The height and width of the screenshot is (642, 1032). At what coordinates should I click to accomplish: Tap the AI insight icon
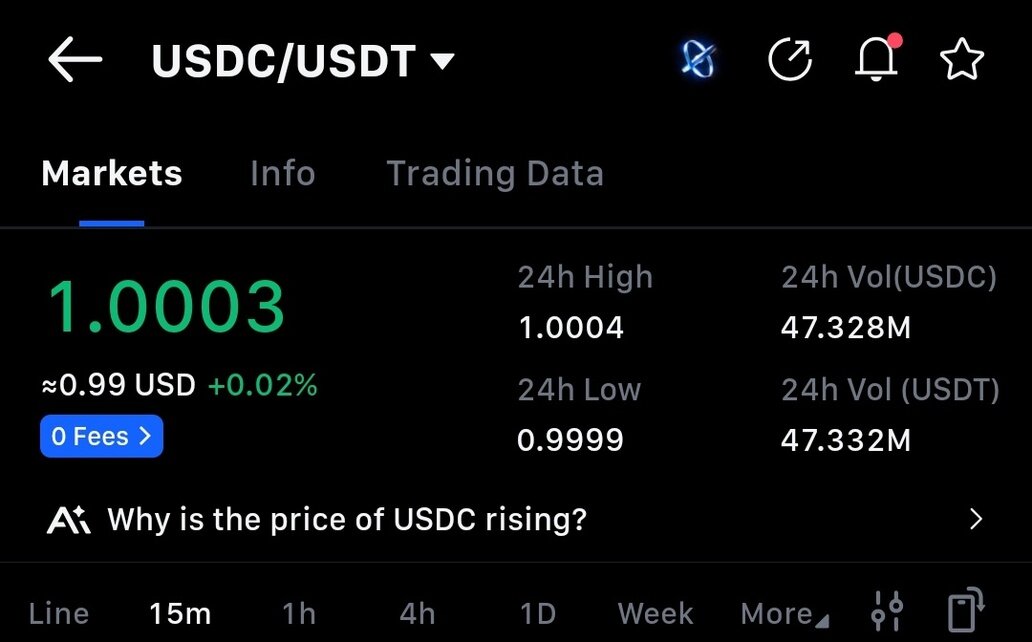(x=68, y=520)
